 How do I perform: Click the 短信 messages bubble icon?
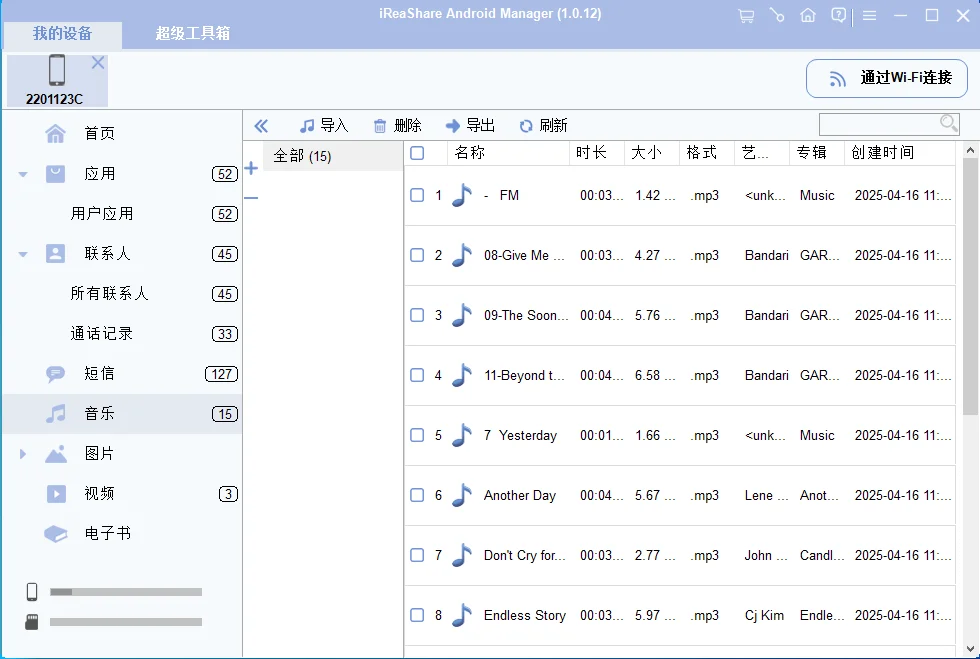point(56,374)
